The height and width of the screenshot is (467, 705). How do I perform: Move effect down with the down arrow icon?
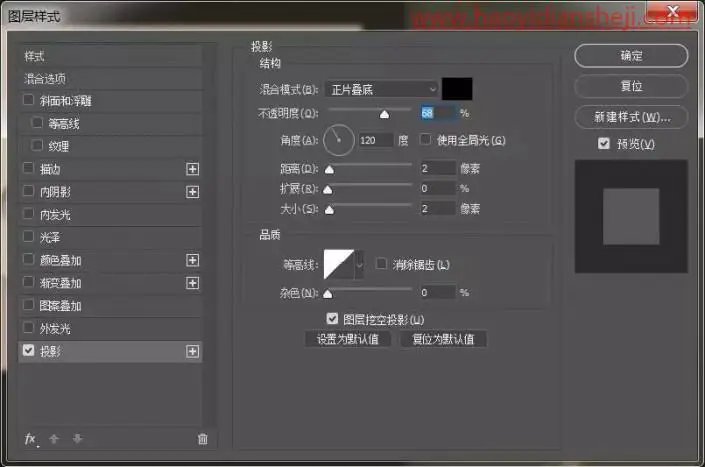tap(77, 439)
